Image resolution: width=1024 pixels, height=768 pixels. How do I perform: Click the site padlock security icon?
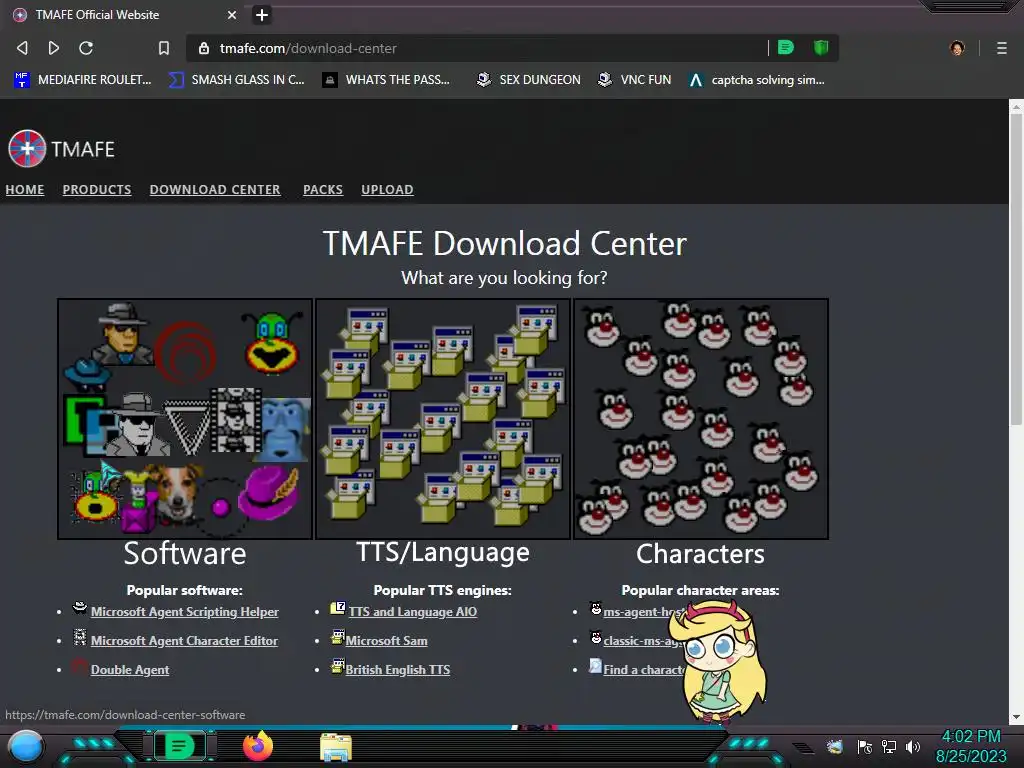pos(204,48)
